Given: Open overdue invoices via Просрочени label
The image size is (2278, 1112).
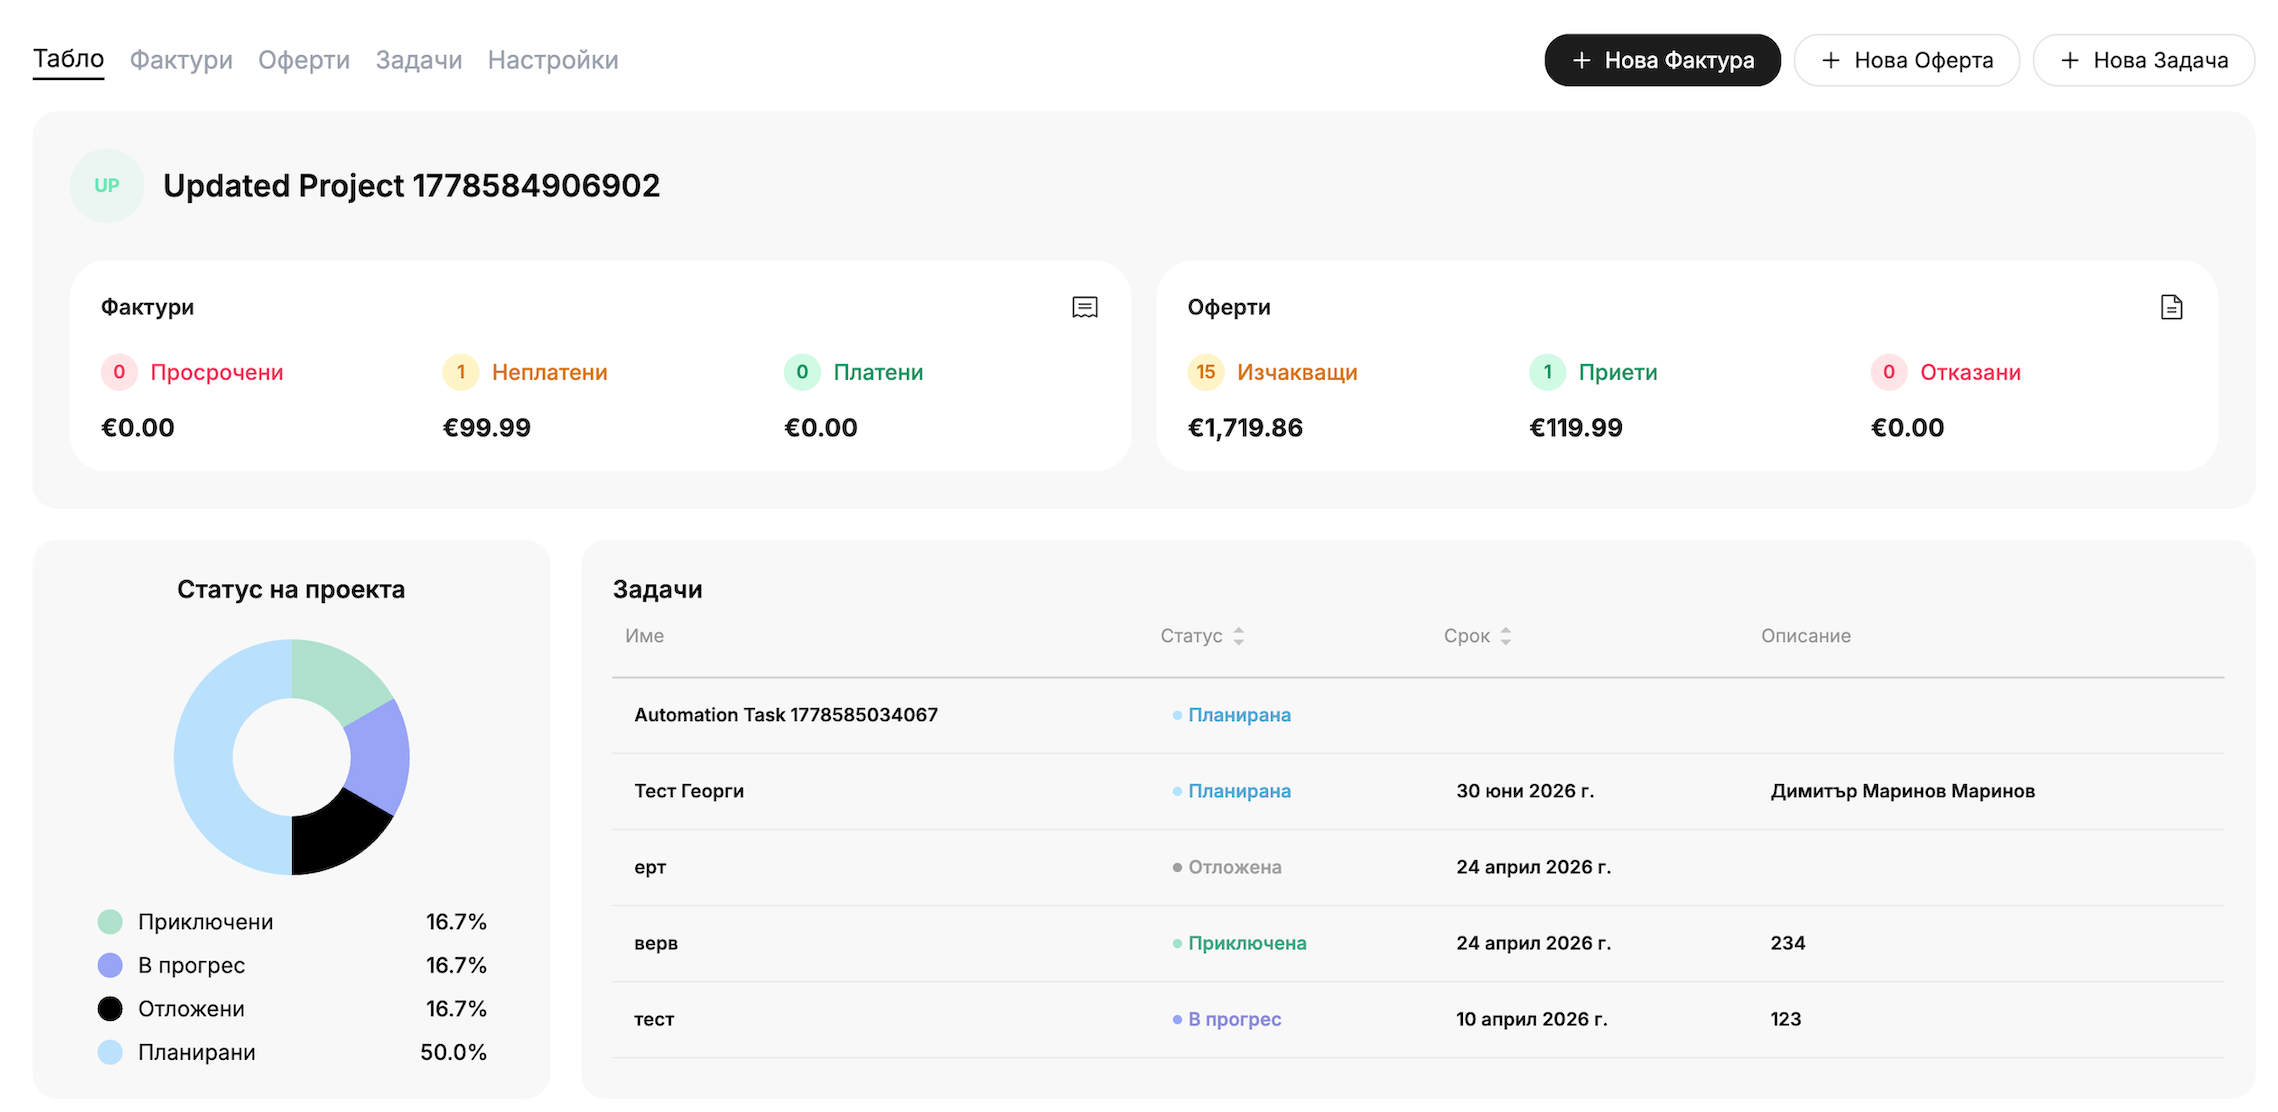Looking at the screenshot, I should [x=217, y=372].
